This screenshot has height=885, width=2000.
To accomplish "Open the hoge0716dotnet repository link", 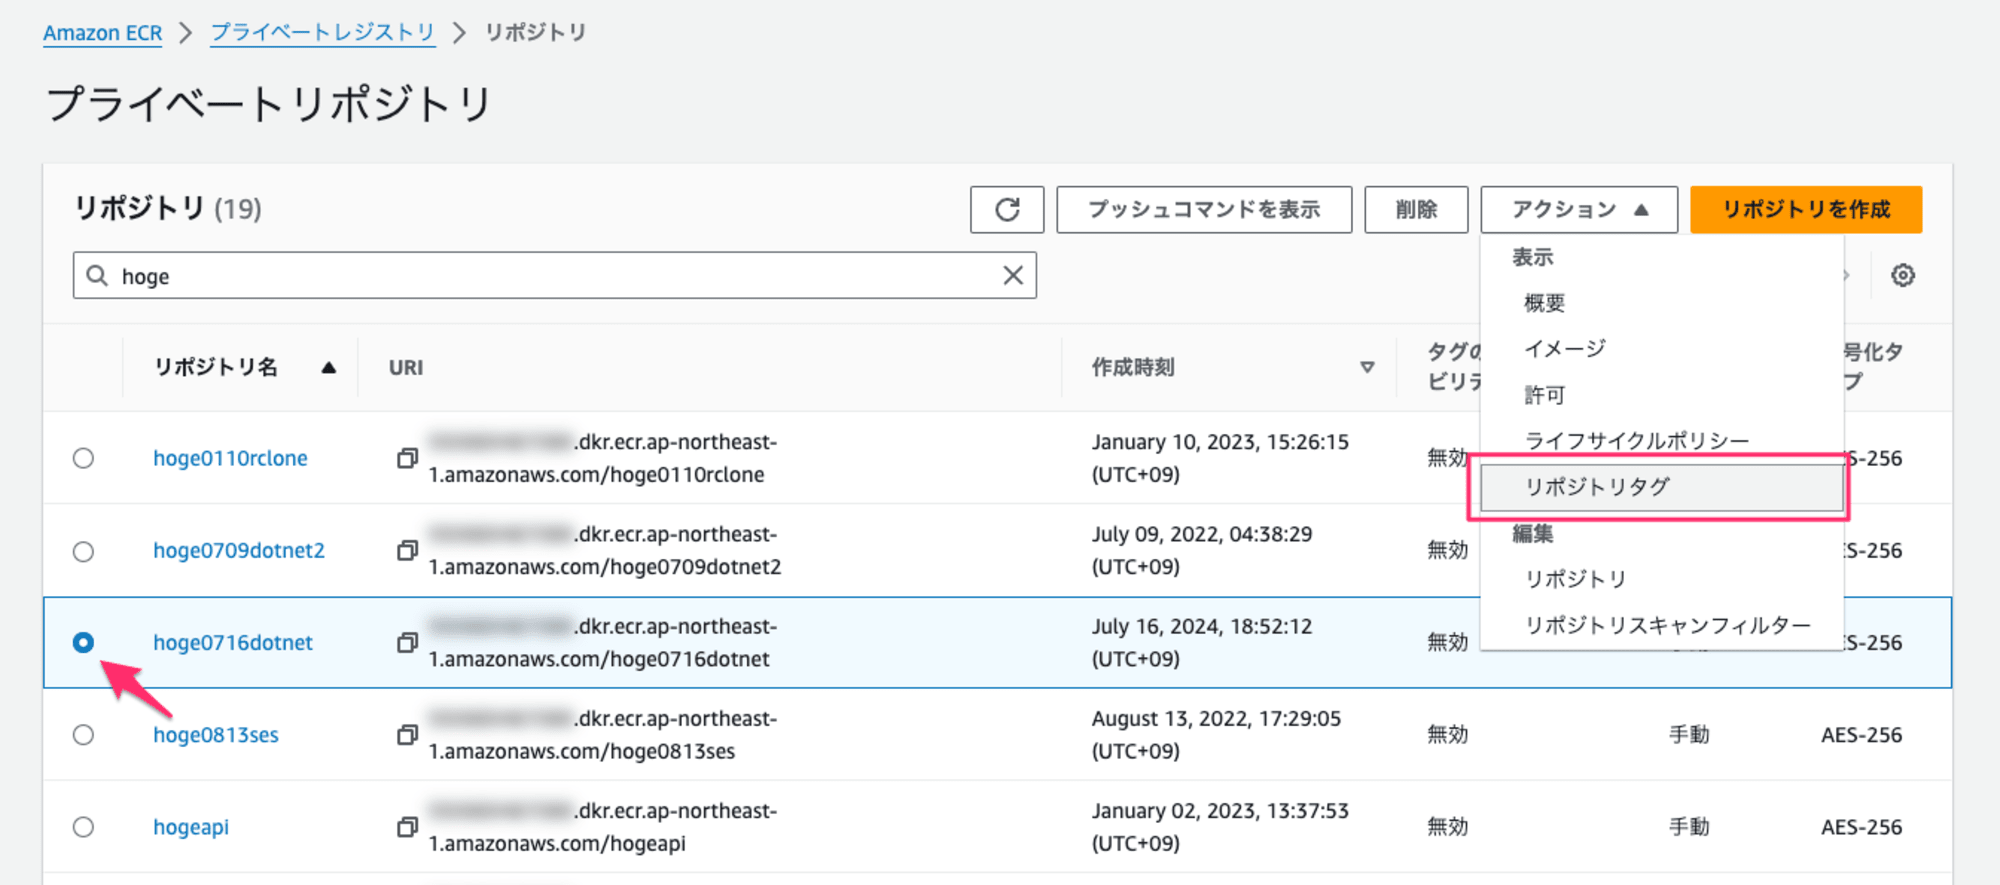I will coord(233,642).
